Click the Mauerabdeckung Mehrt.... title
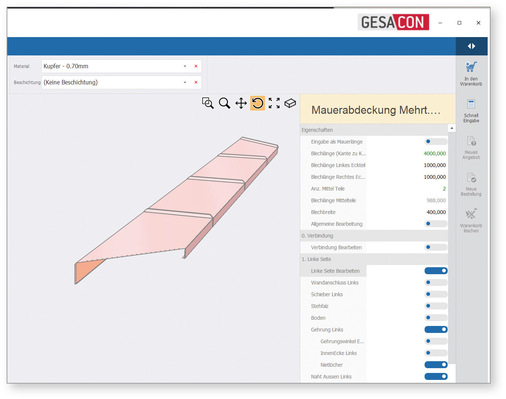 pos(376,110)
